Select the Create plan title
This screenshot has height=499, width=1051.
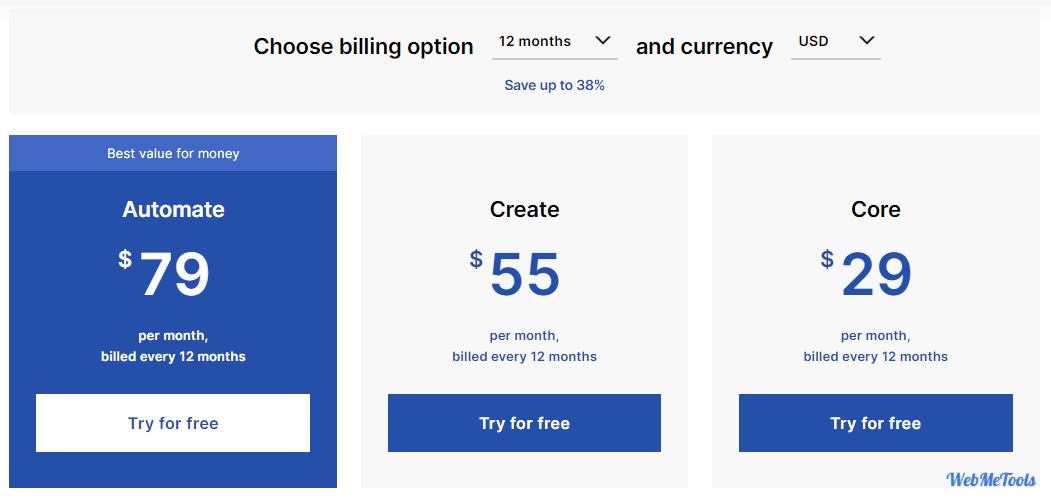(x=524, y=209)
